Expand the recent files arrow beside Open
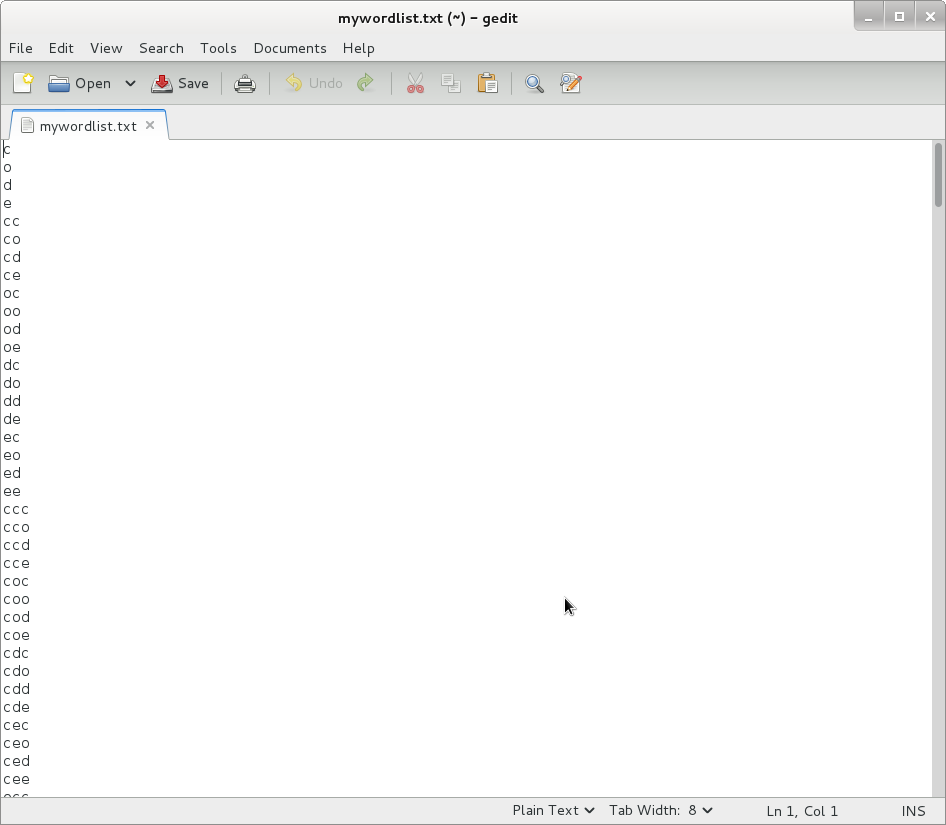The height and width of the screenshot is (825, 946). pyautogui.click(x=130, y=83)
